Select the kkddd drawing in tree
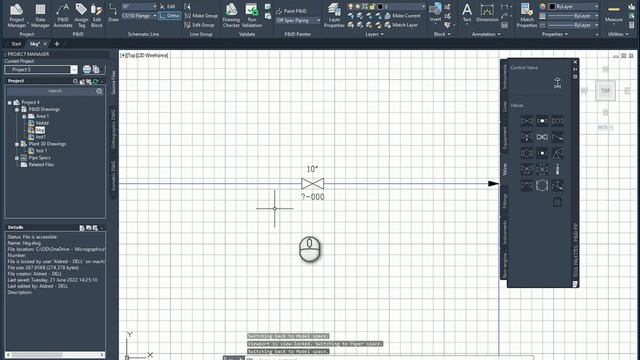Image resolution: width=640 pixels, height=360 pixels. [x=42, y=123]
